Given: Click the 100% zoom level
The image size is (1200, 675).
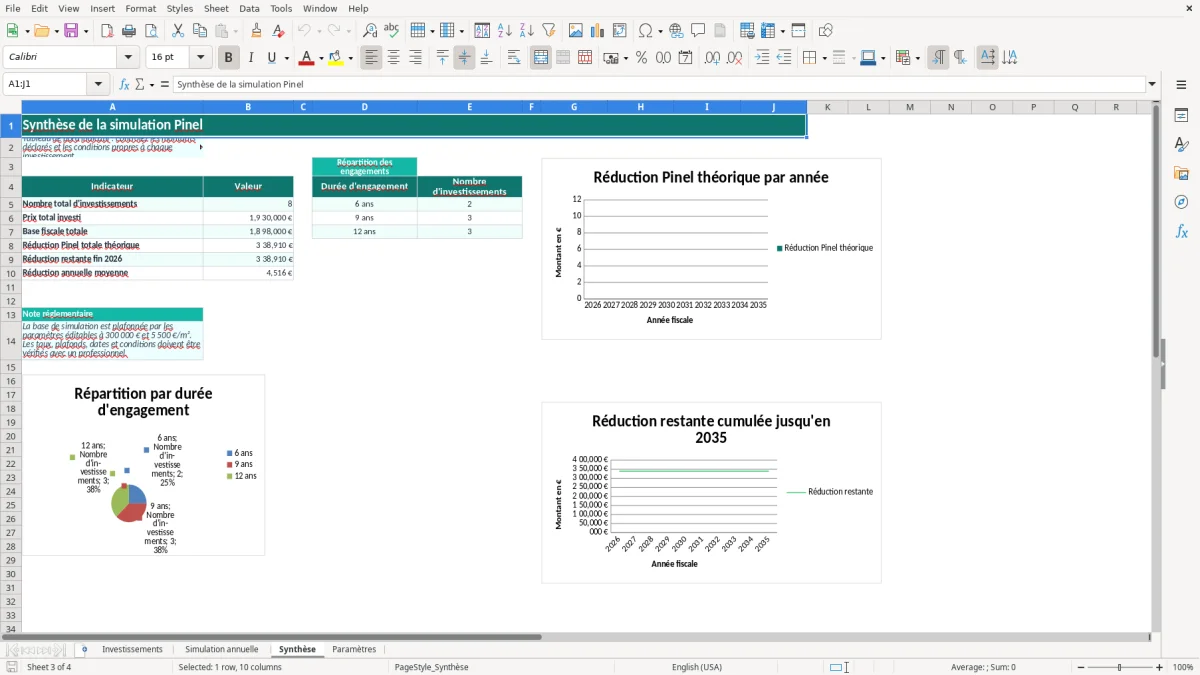Looking at the screenshot, I should [1183, 667].
